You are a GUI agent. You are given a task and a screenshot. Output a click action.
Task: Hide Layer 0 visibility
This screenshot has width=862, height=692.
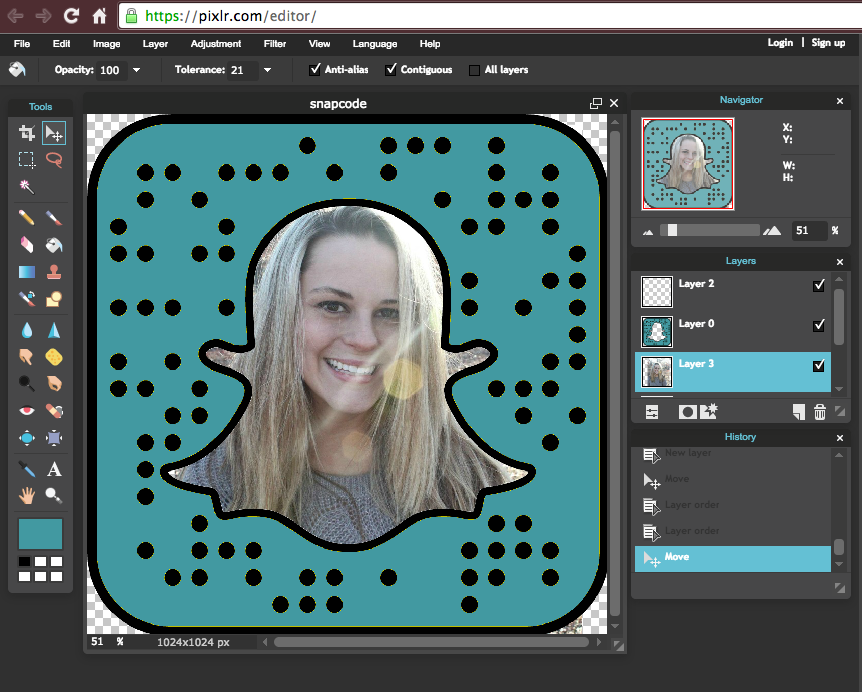point(819,325)
